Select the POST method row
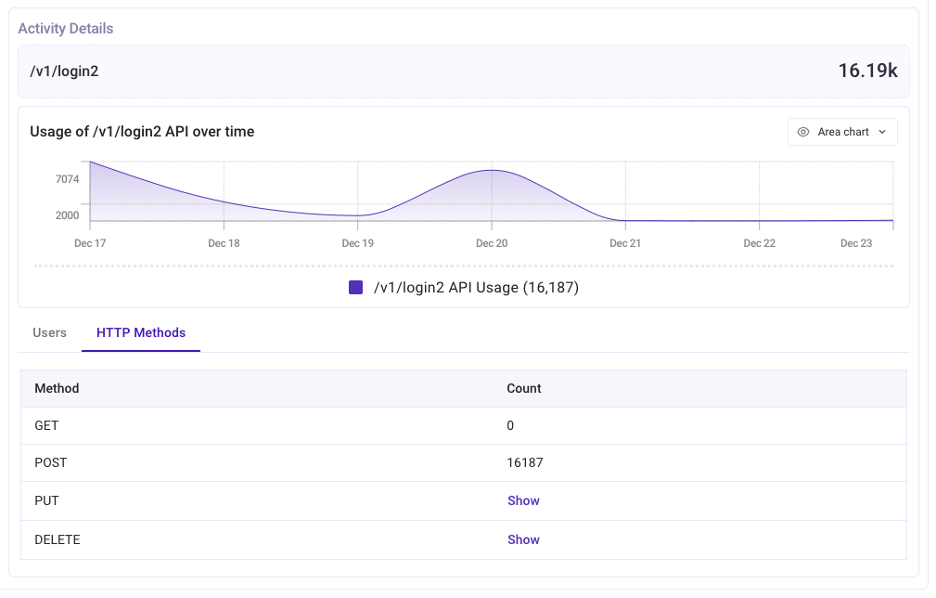 (x=51, y=463)
